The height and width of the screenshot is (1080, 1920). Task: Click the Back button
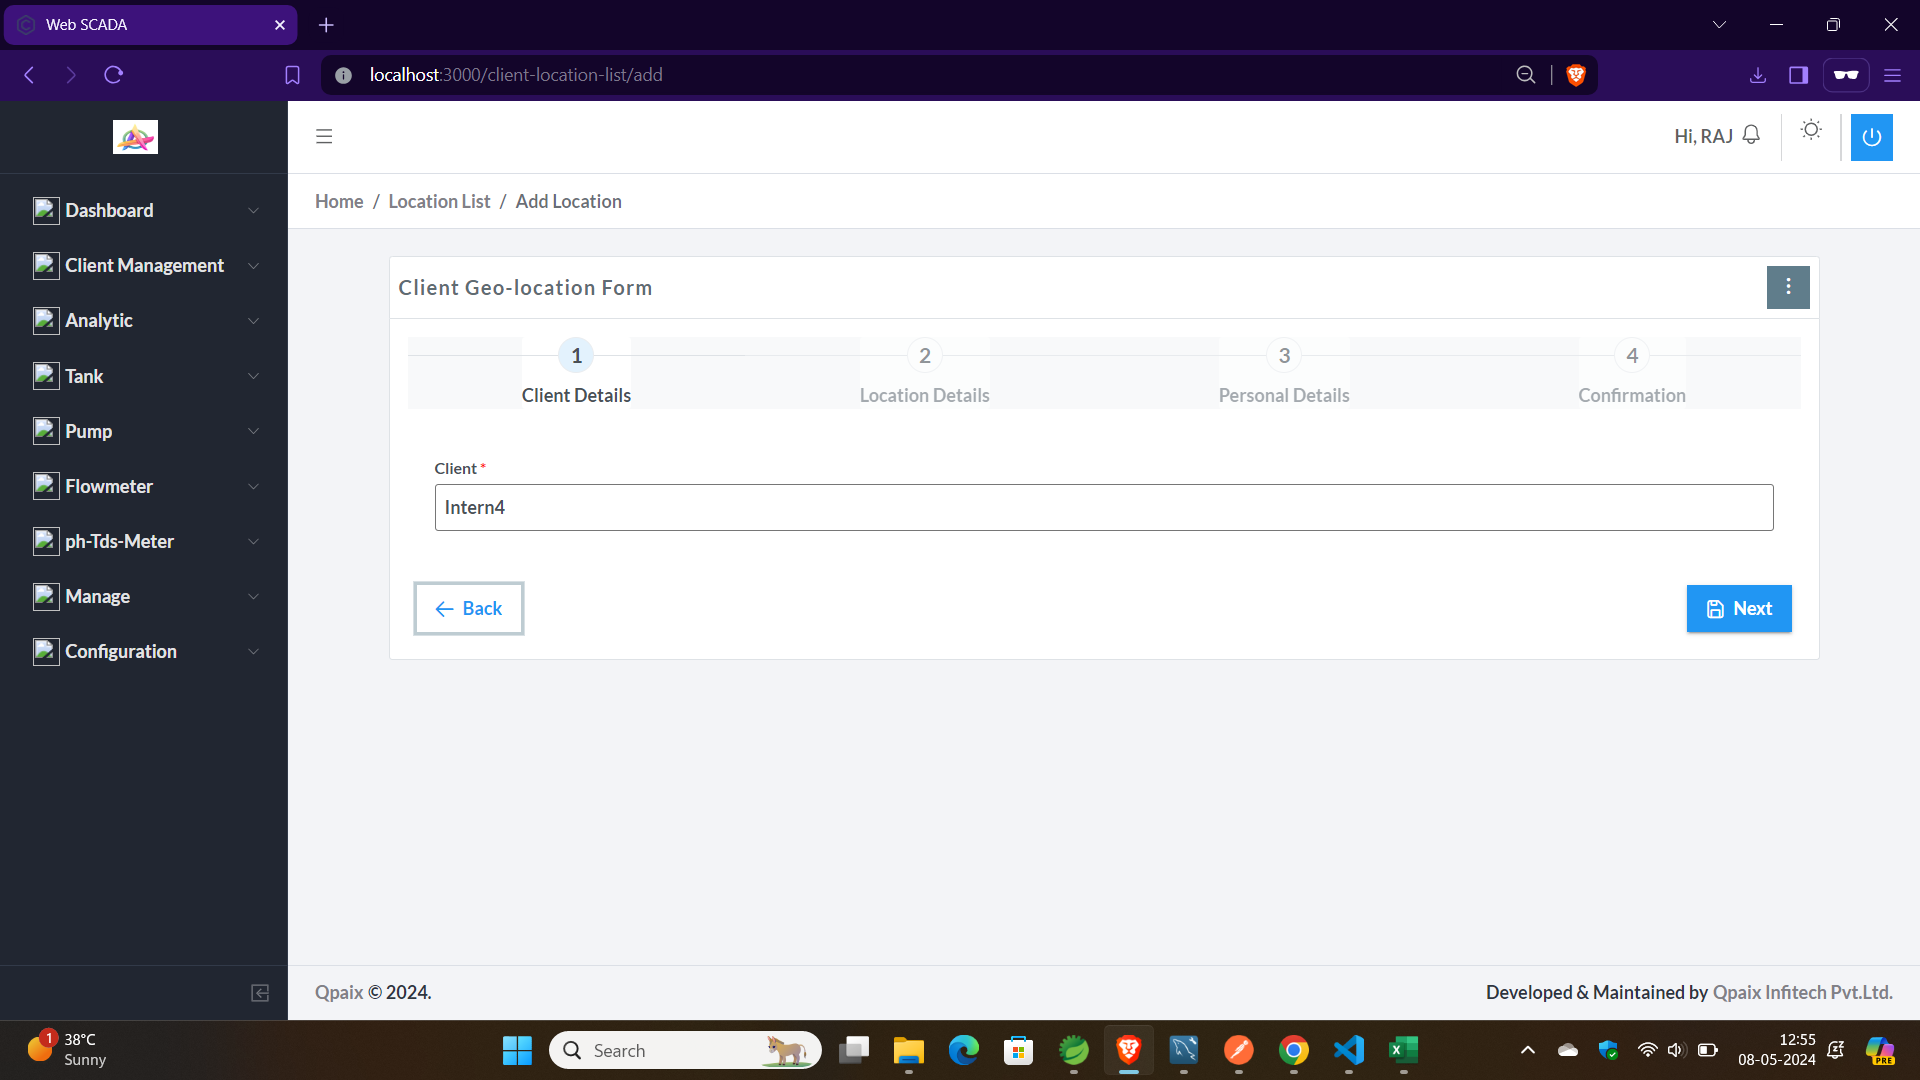(469, 609)
